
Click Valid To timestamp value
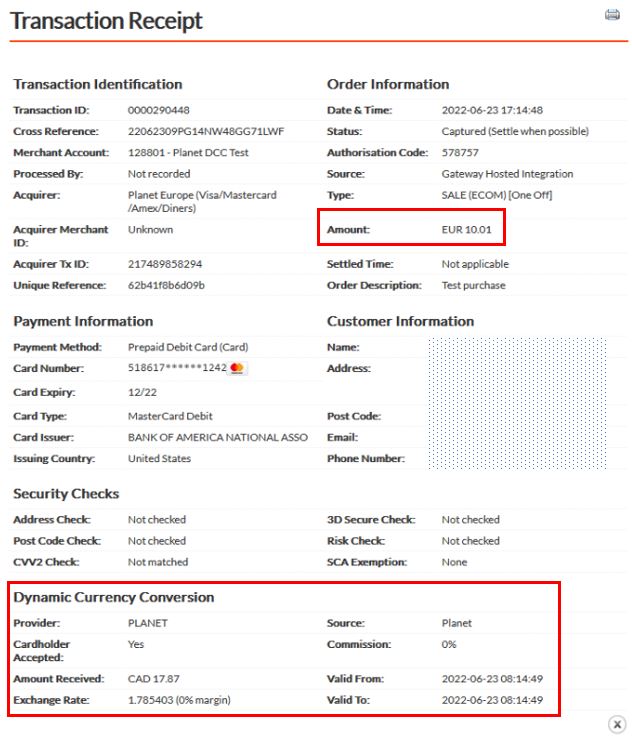(492, 700)
